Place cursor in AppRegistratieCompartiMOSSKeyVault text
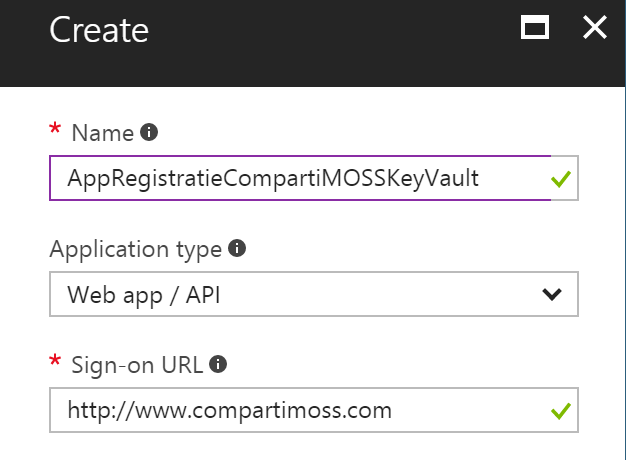 [272, 179]
